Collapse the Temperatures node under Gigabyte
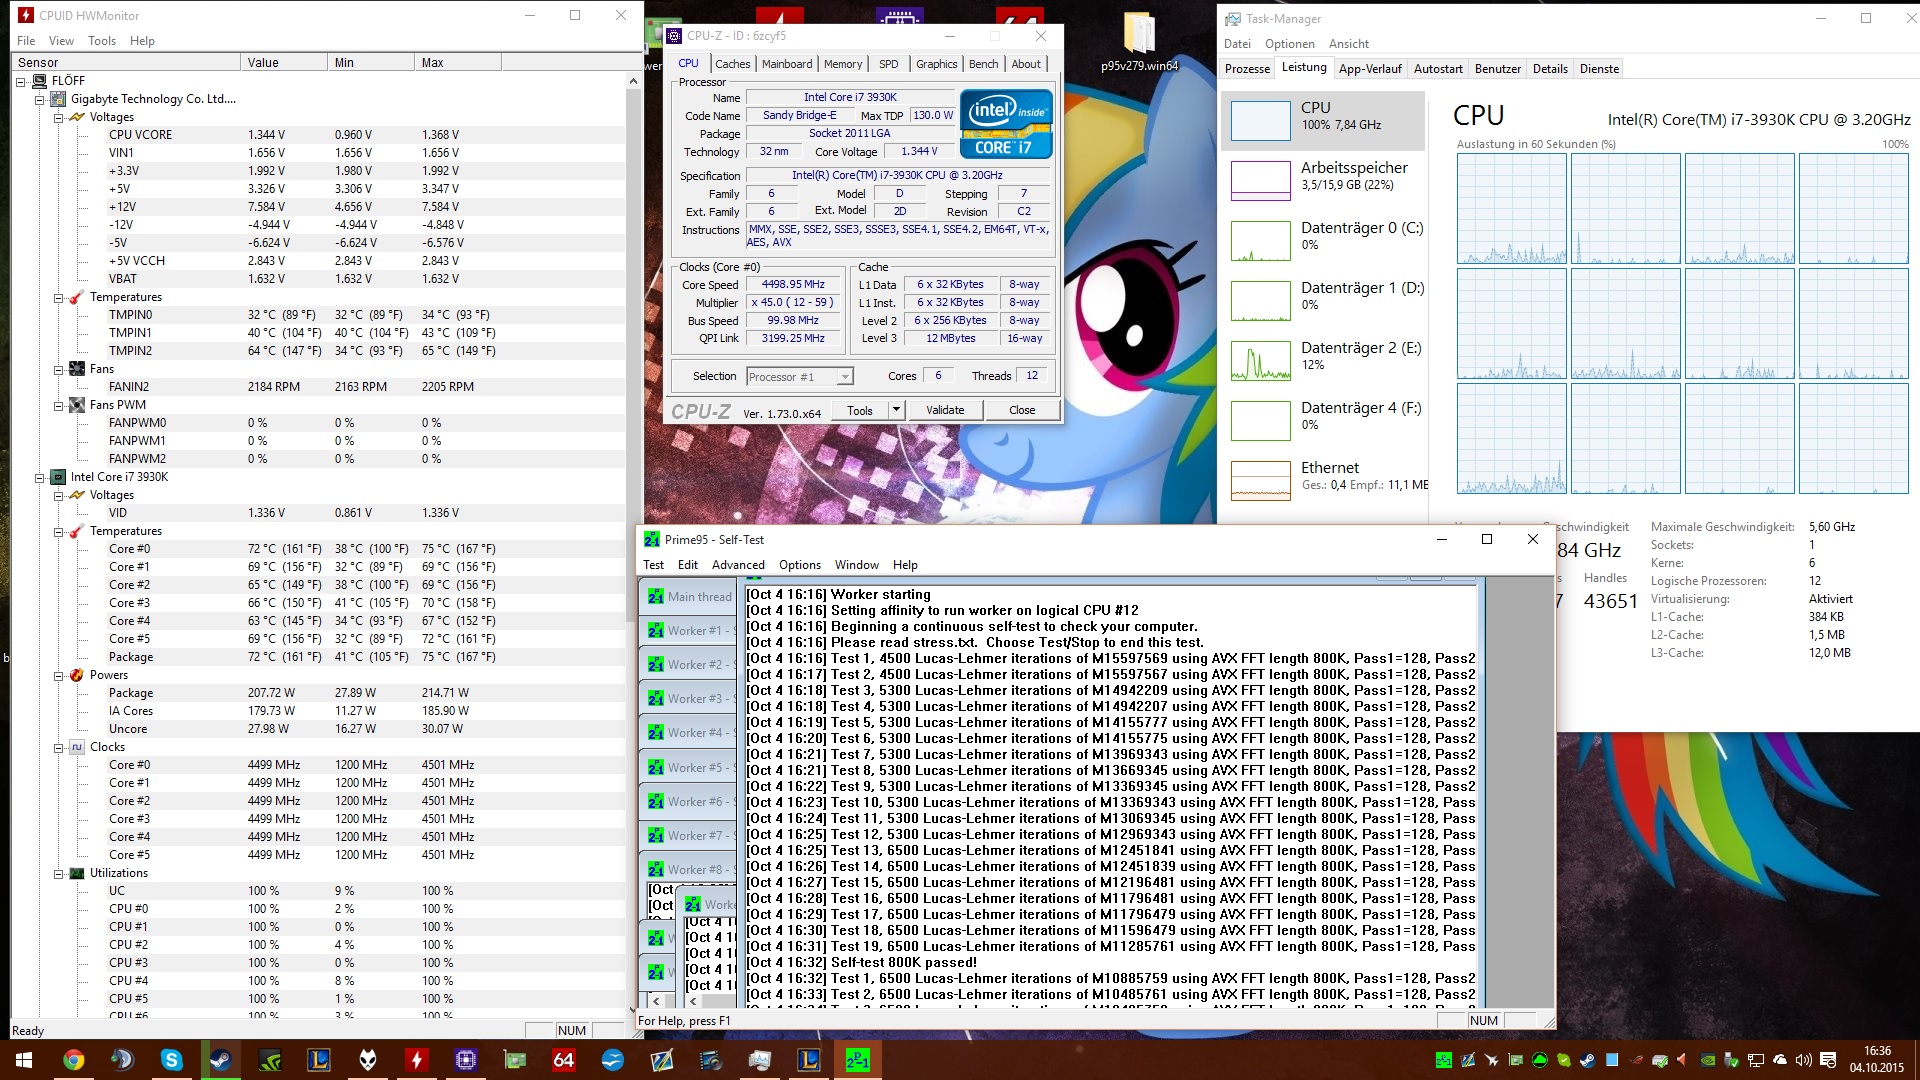This screenshot has width=1920, height=1080. click(x=59, y=298)
